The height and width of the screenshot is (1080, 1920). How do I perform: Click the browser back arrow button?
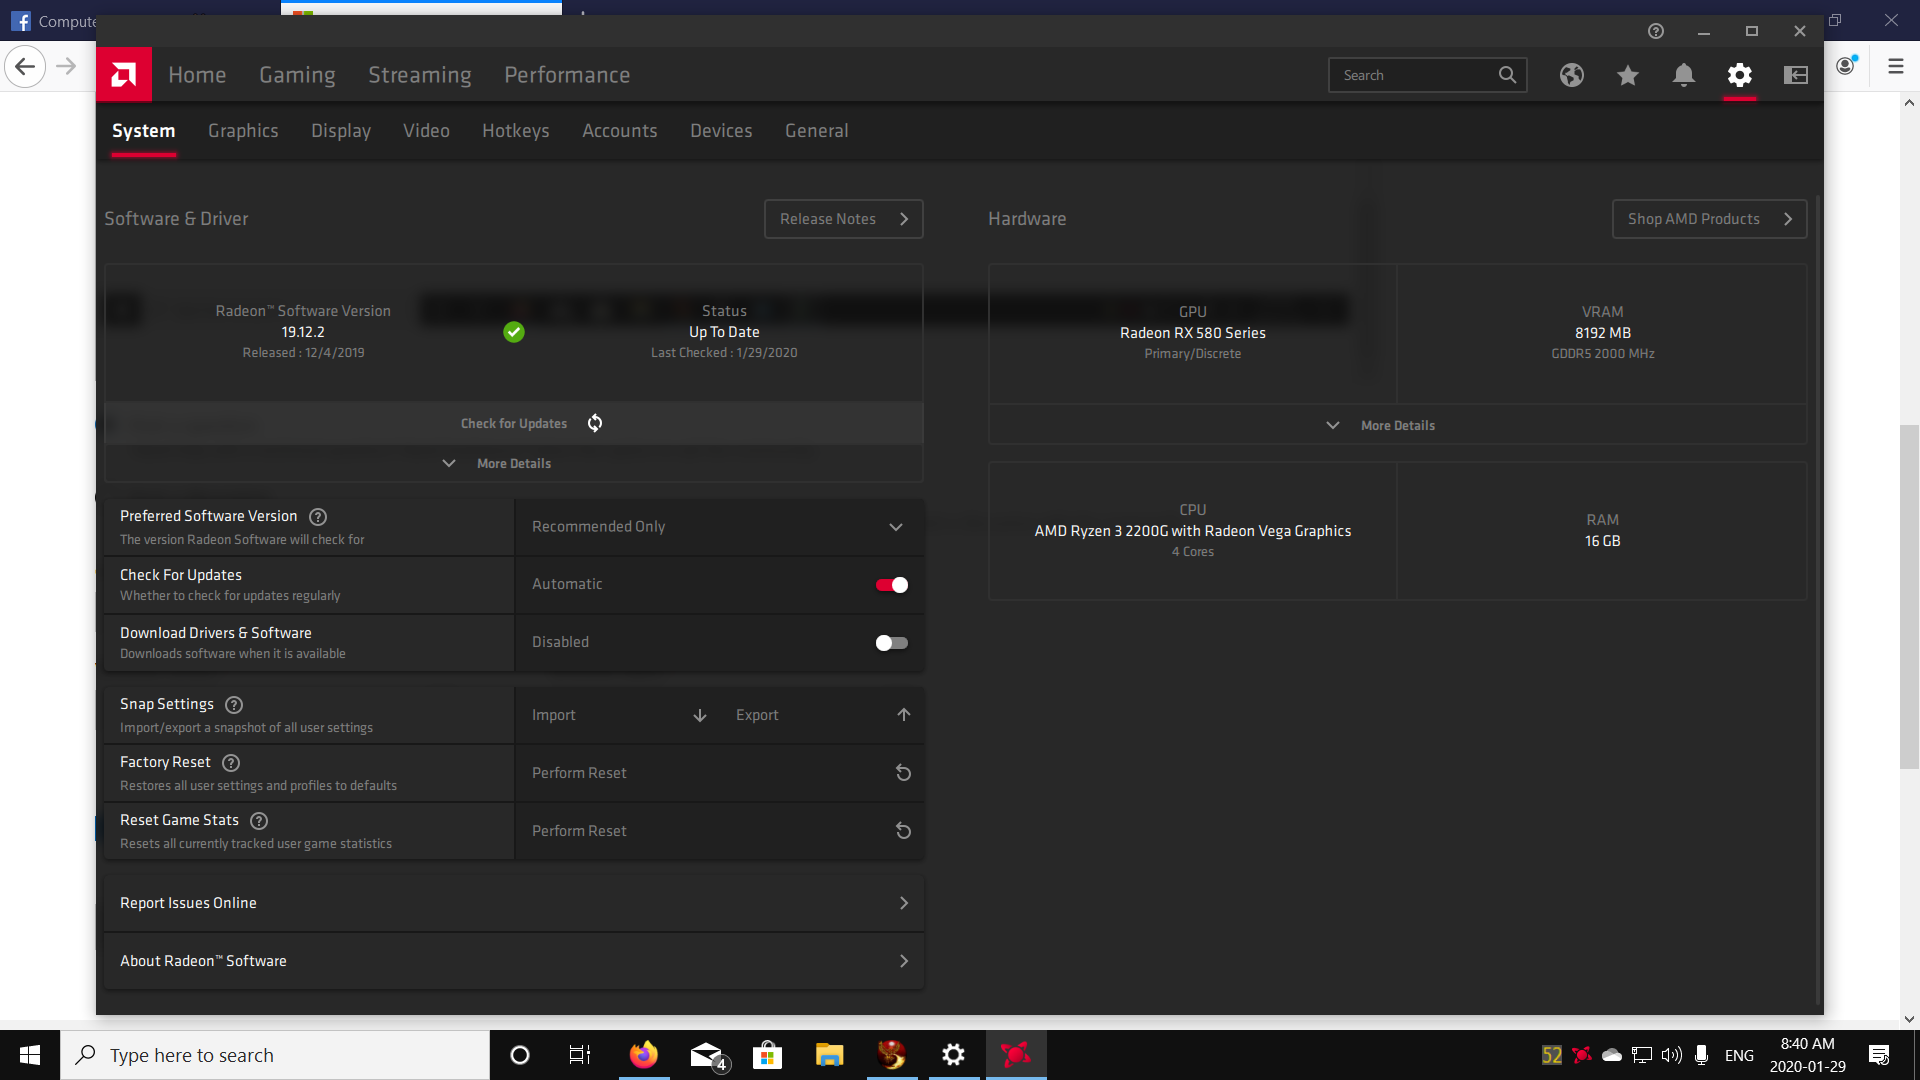coord(25,67)
